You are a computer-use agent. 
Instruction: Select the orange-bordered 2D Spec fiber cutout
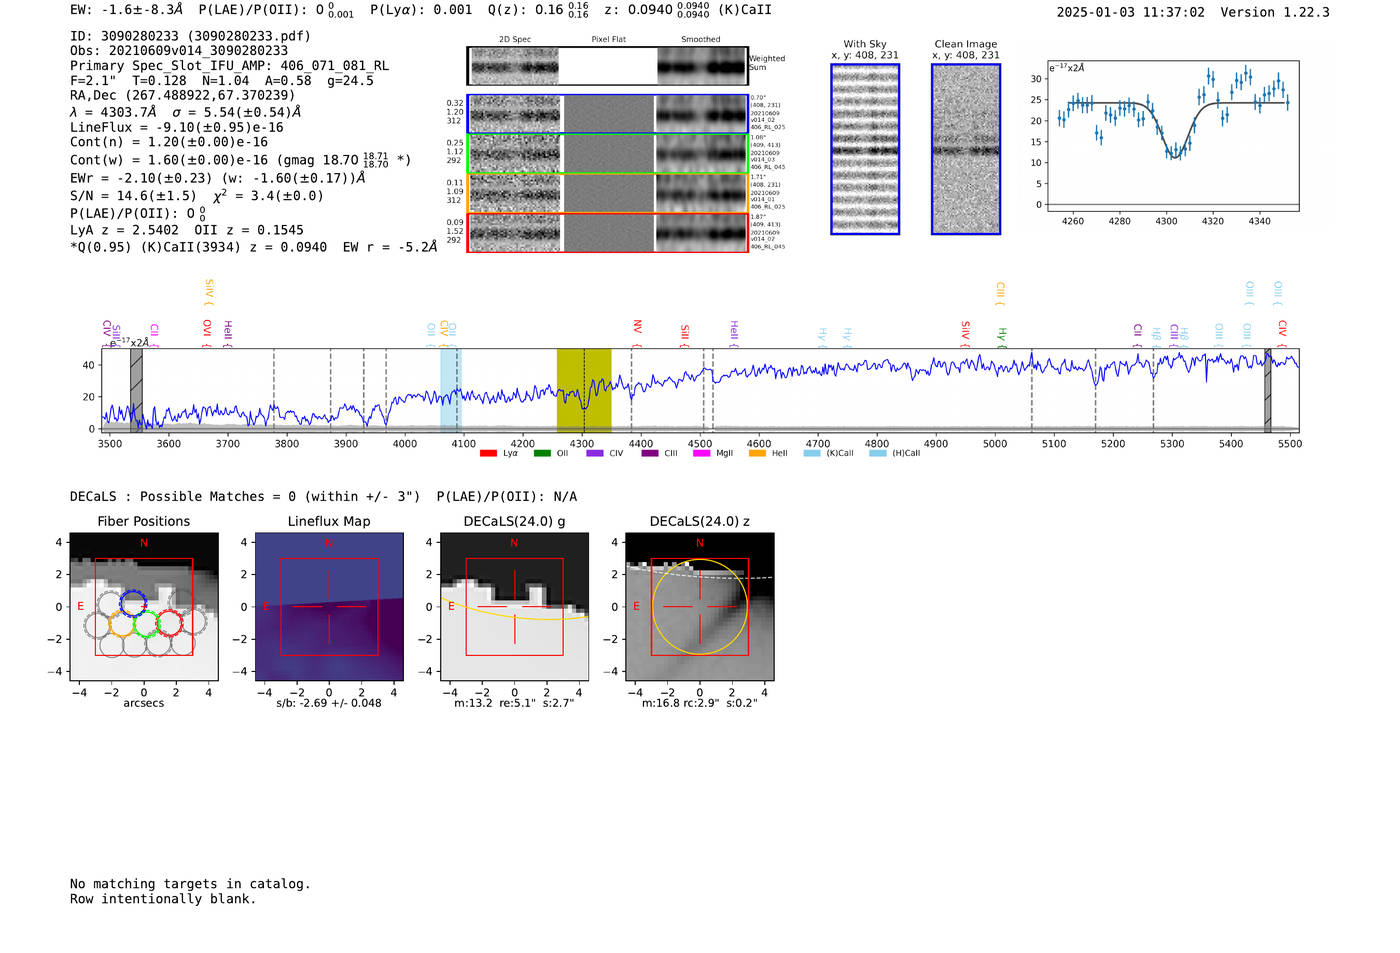tap(515, 193)
